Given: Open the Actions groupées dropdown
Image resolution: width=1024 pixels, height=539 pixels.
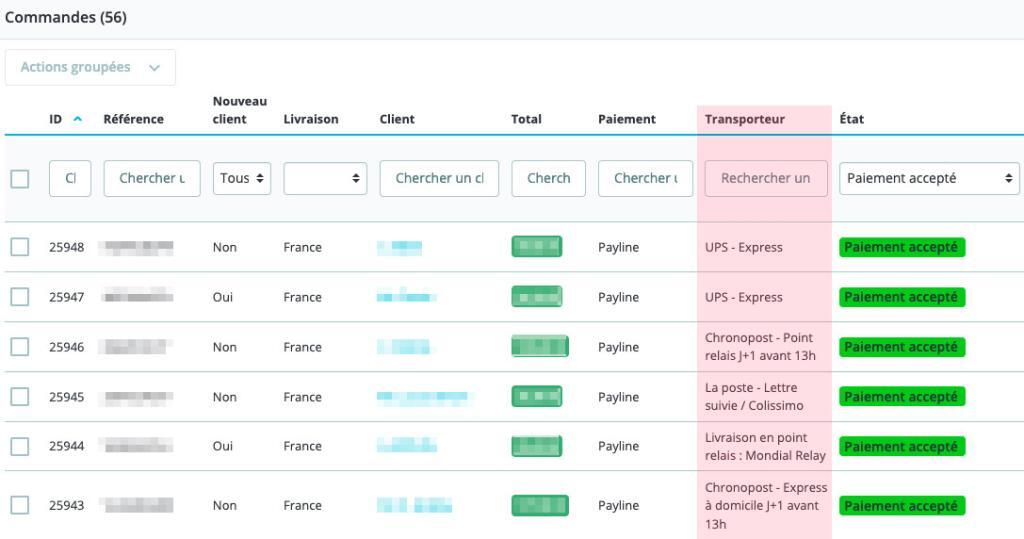Looking at the screenshot, I should (90, 67).
